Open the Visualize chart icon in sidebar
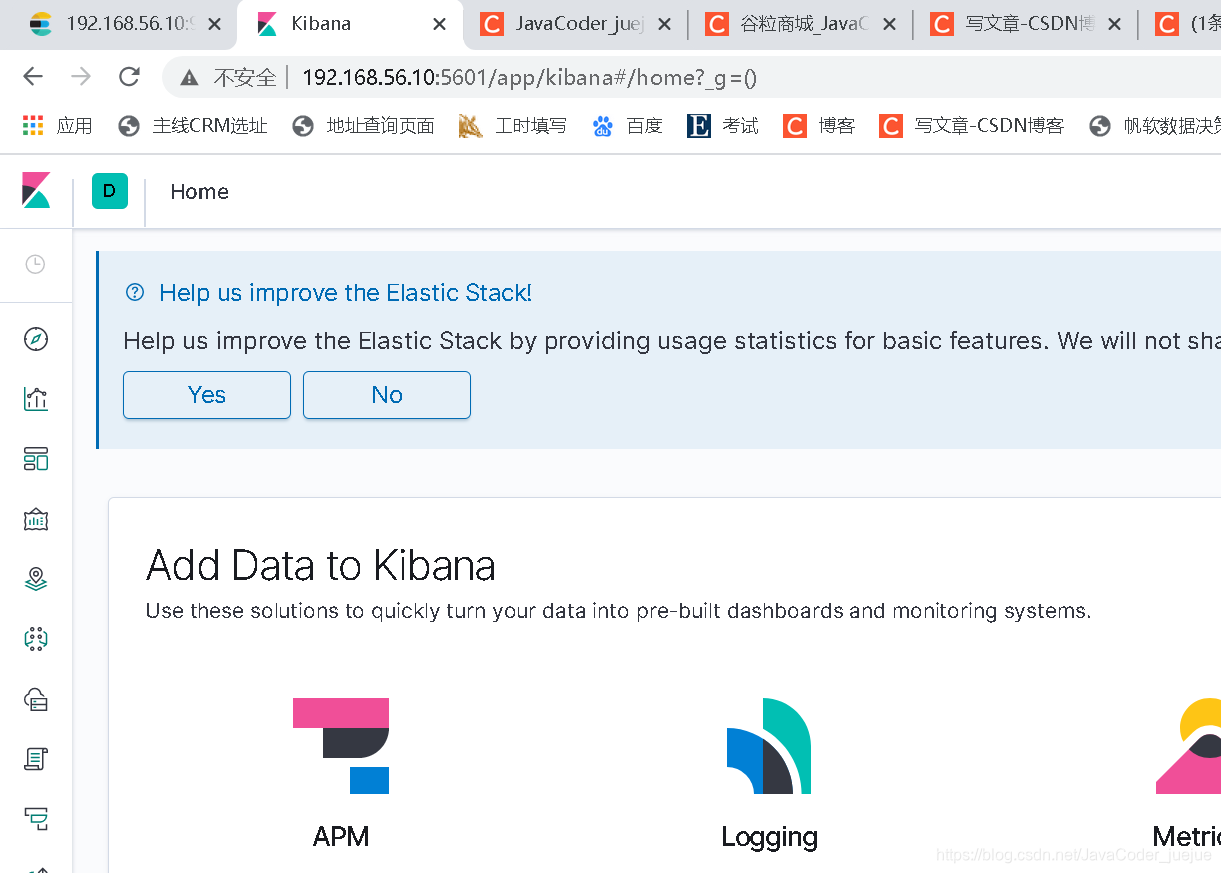The image size is (1221, 873). tap(36, 399)
